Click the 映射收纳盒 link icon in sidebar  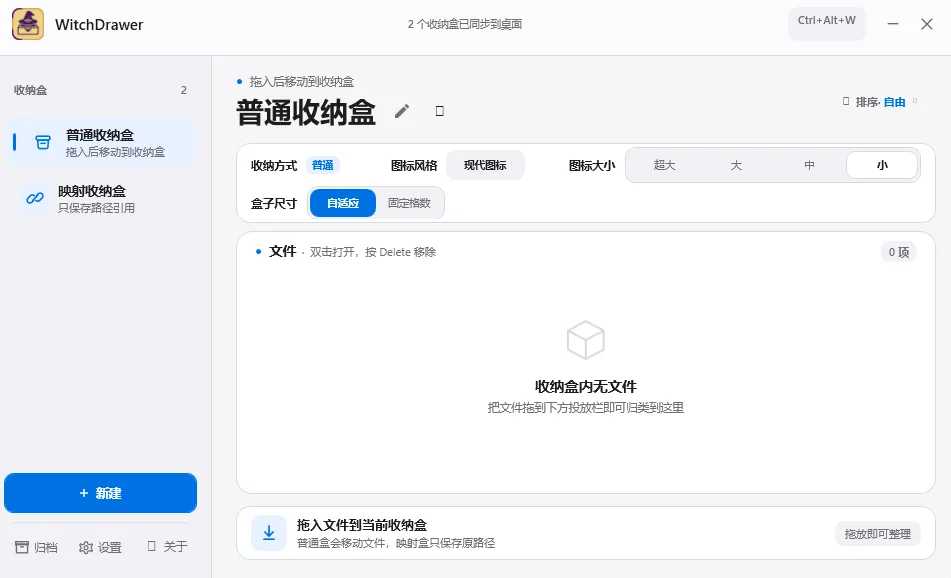[x=35, y=198]
